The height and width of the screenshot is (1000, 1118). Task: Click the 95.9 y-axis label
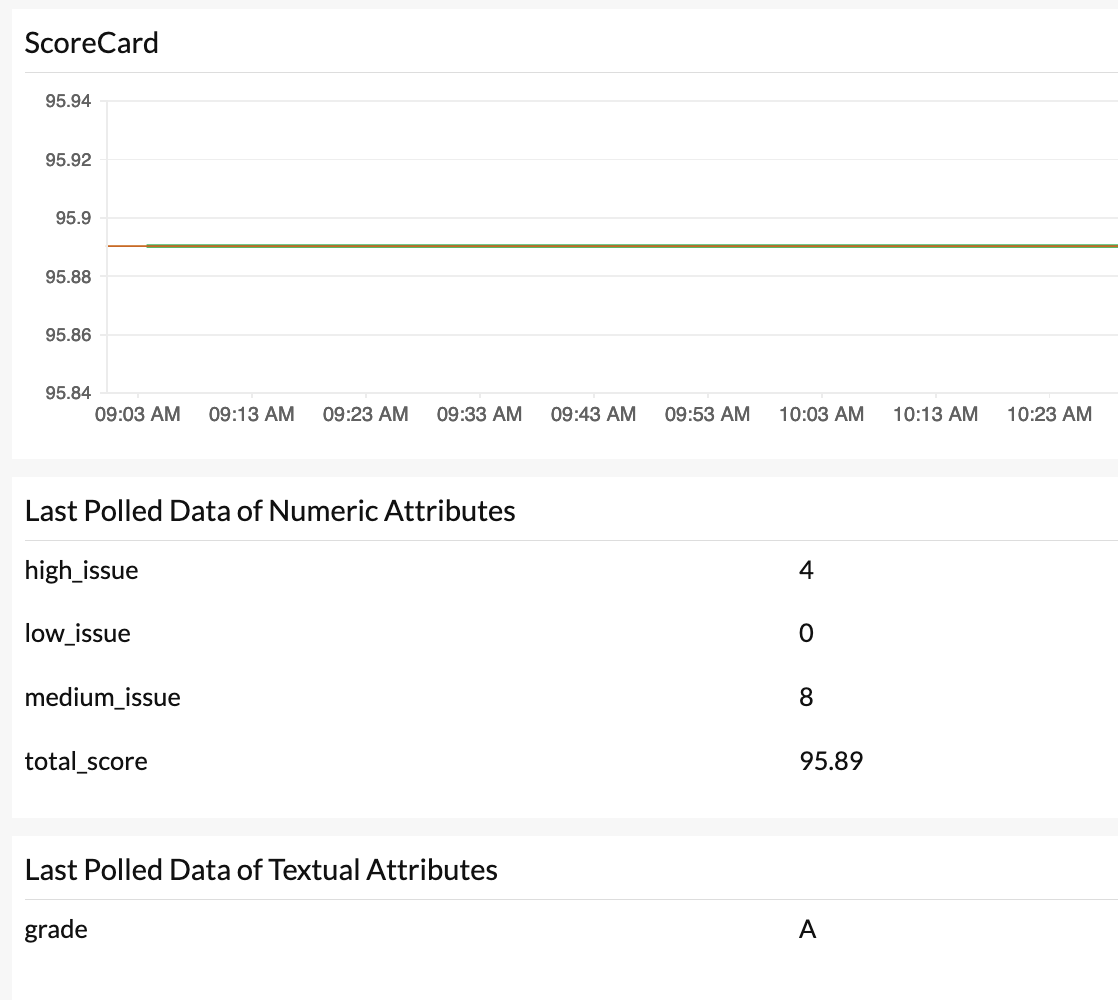(x=74, y=218)
